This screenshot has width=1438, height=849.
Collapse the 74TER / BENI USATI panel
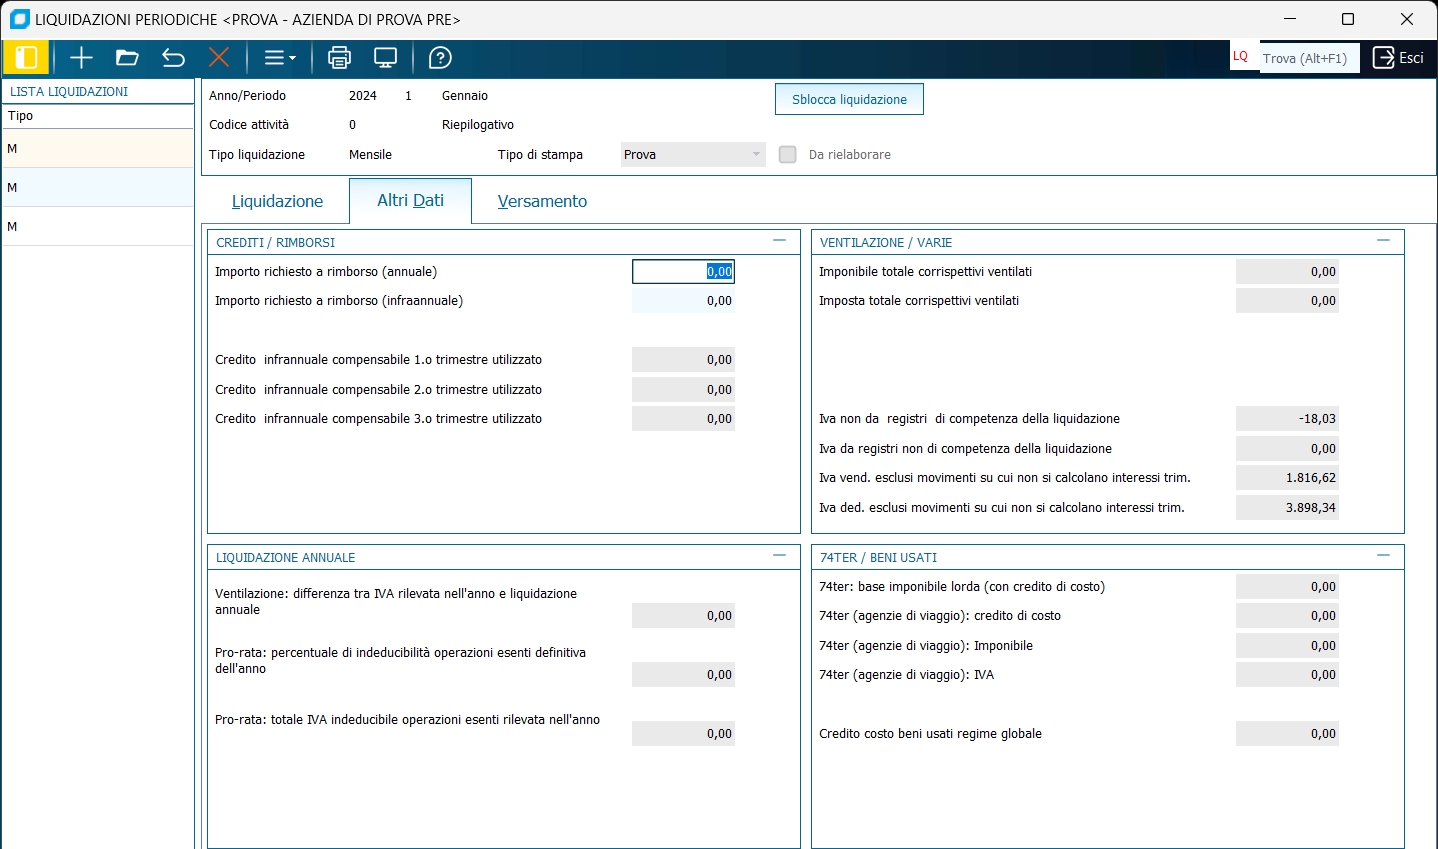tap(1384, 556)
